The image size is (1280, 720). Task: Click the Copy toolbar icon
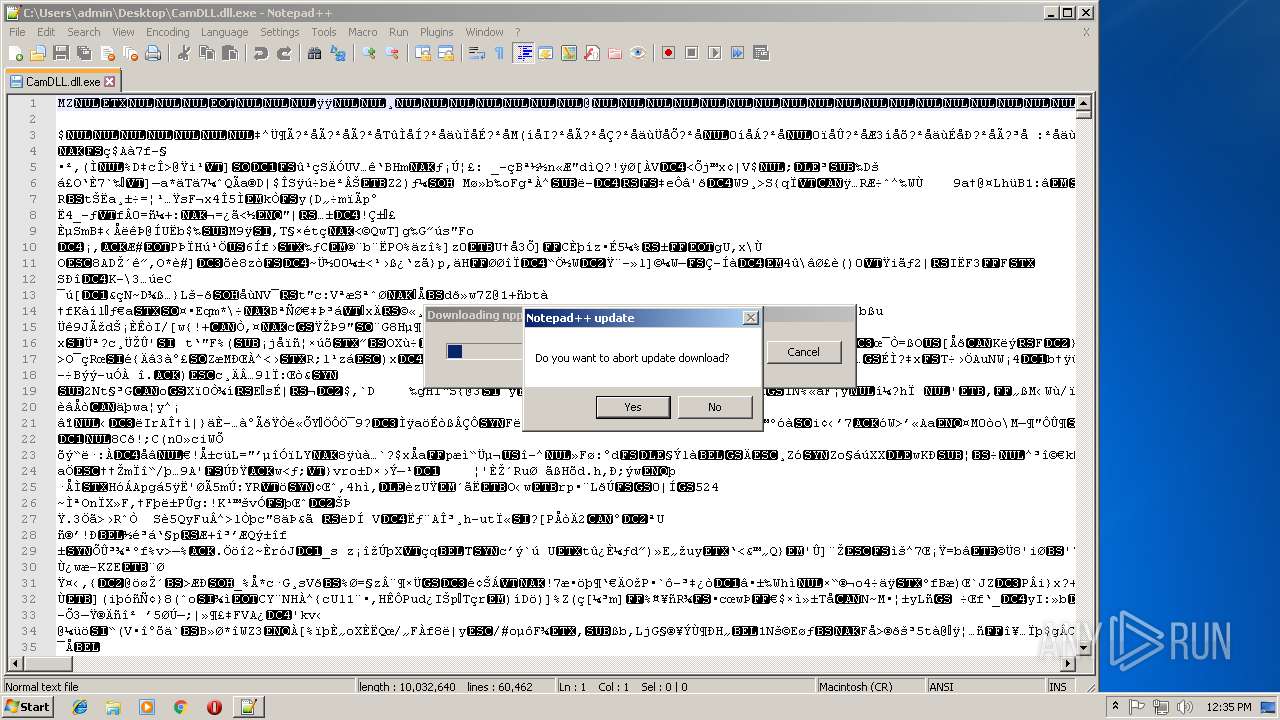[x=207, y=53]
